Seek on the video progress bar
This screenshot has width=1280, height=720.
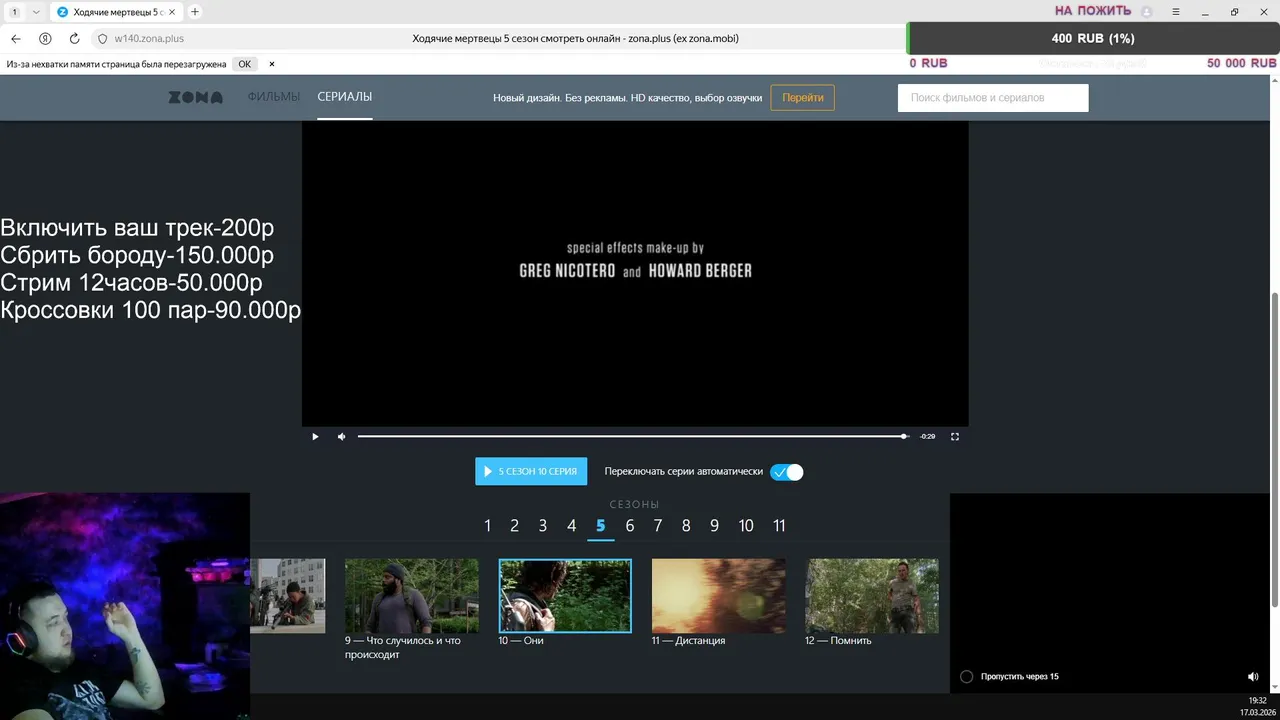tap(632, 437)
